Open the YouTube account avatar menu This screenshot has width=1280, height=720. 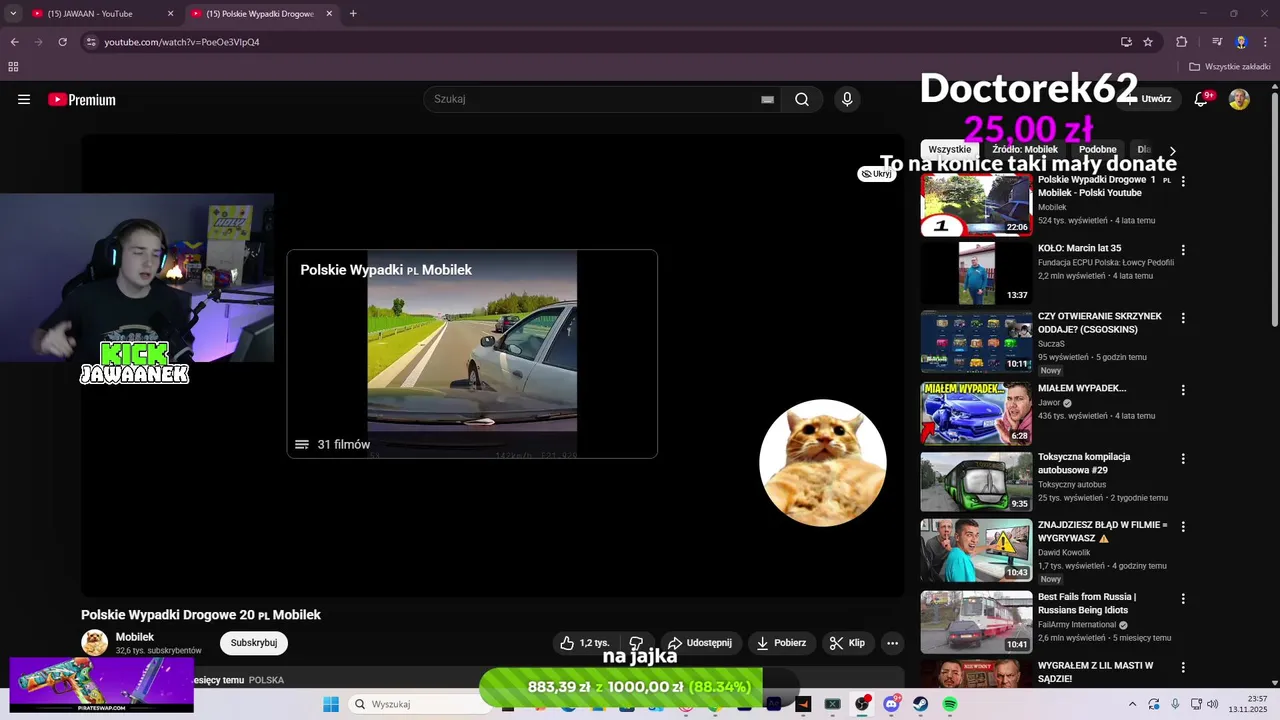(1239, 99)
